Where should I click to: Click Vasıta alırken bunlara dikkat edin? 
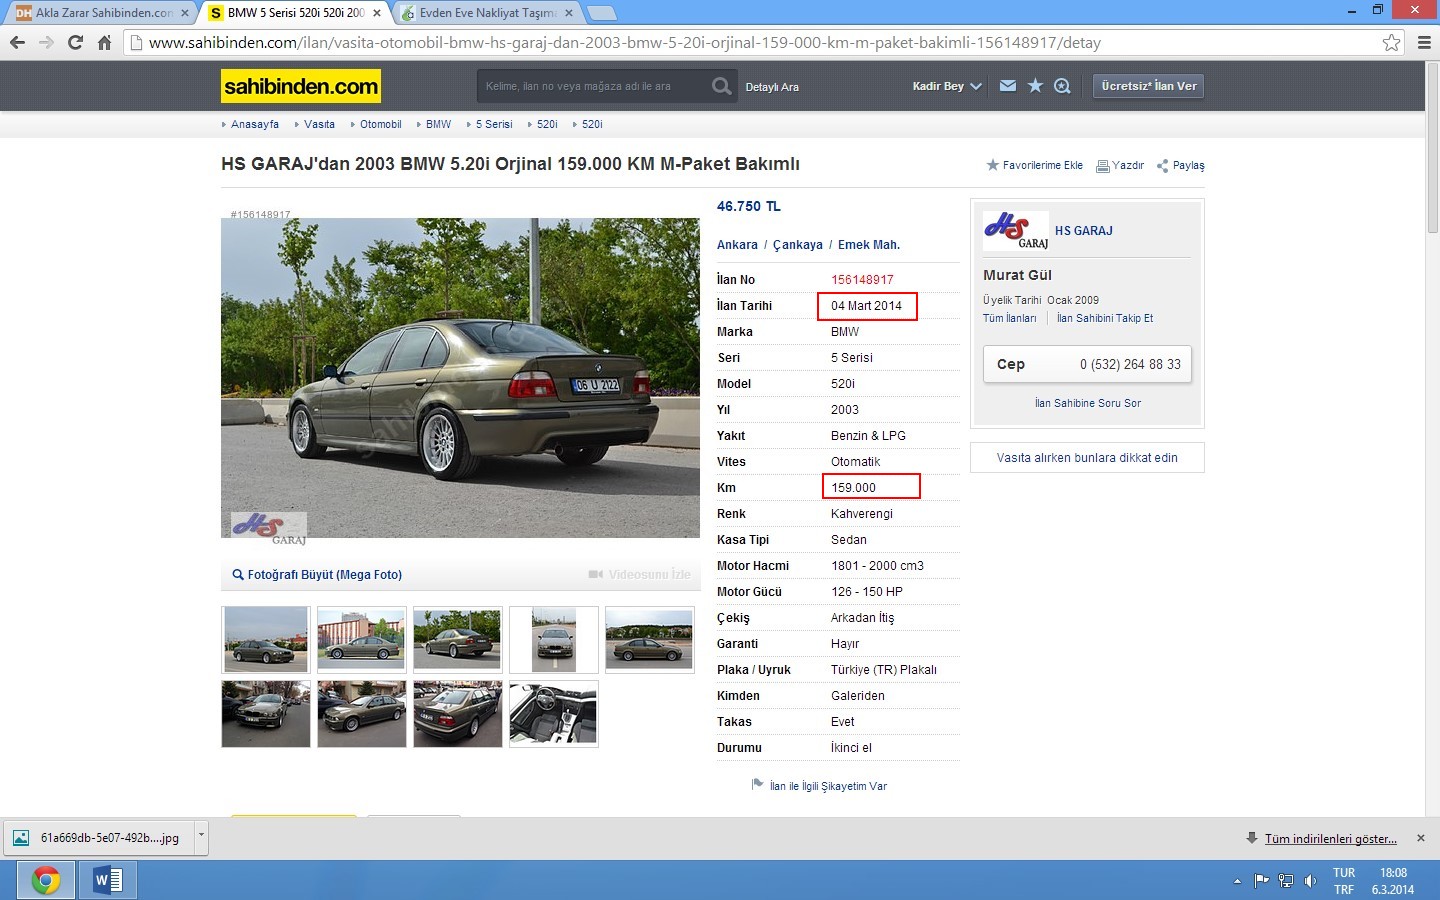(1087, 458)
